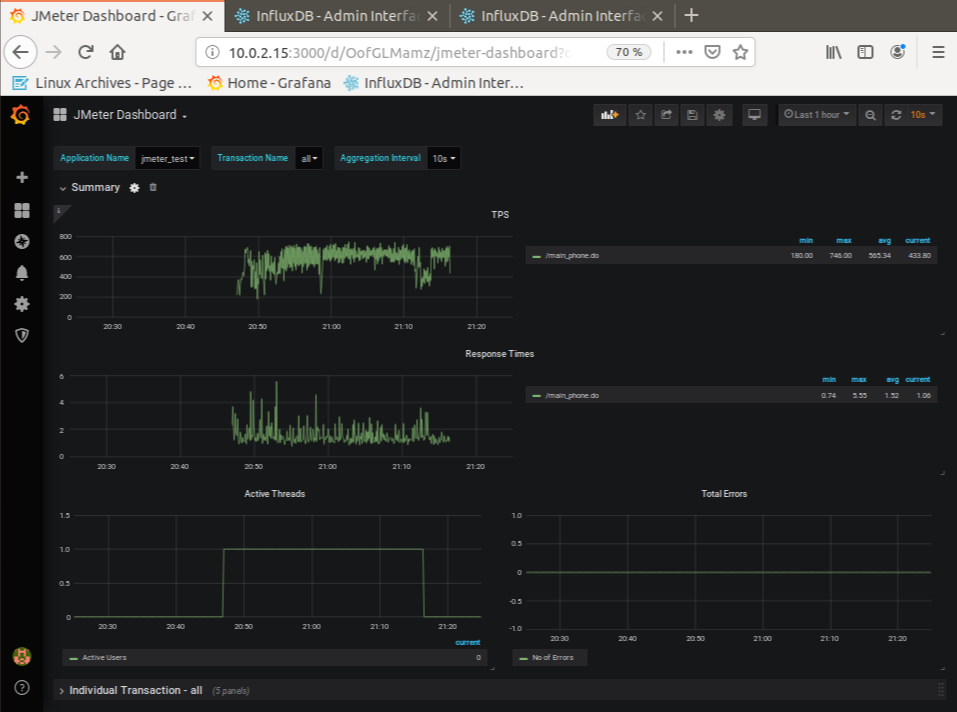The width and height of the screenshot is (957, 712).
Task: Open the InfluxDB Admin Interface bookmark
Action: click(x=434, y=83)
